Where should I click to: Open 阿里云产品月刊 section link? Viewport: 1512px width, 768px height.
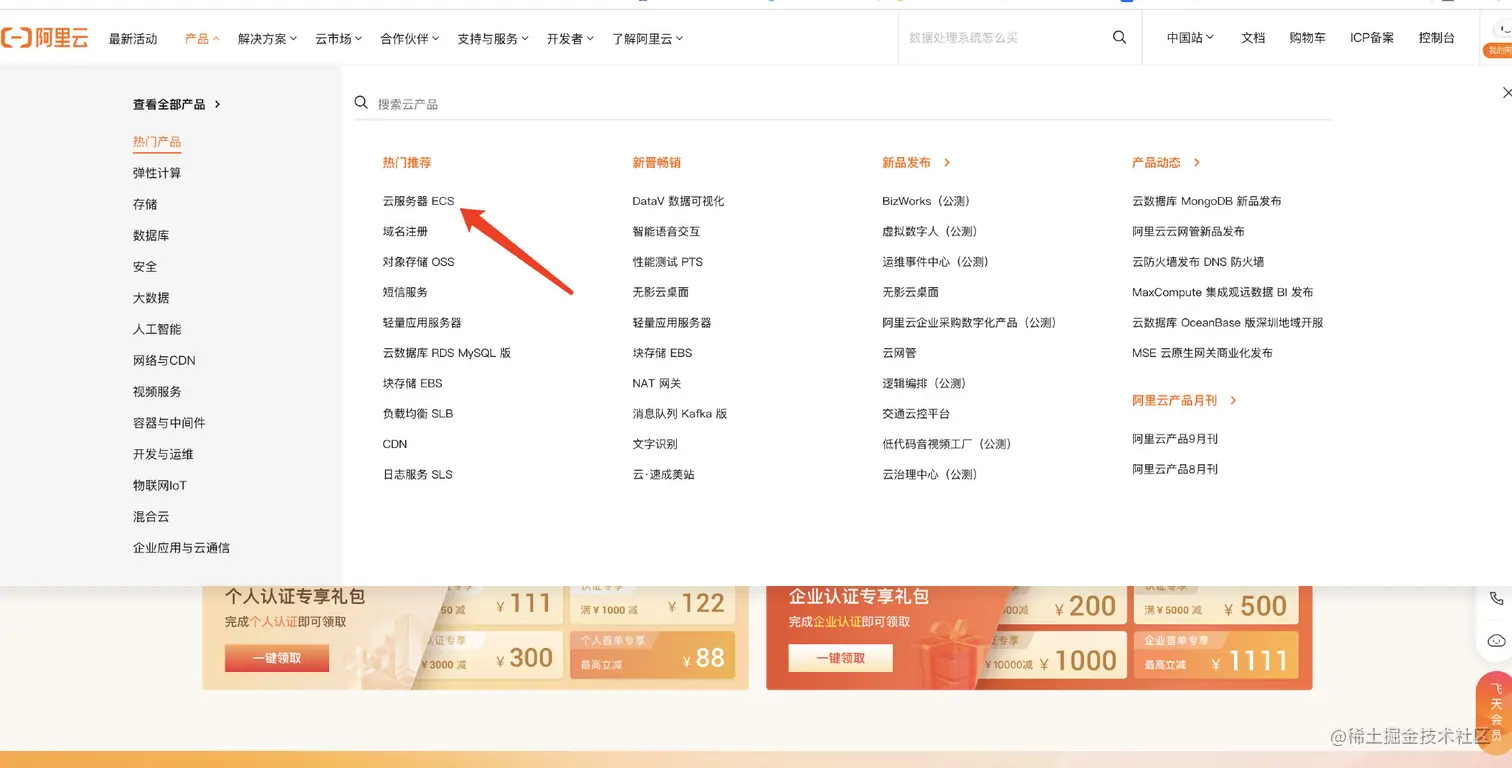coord(1185,400)
